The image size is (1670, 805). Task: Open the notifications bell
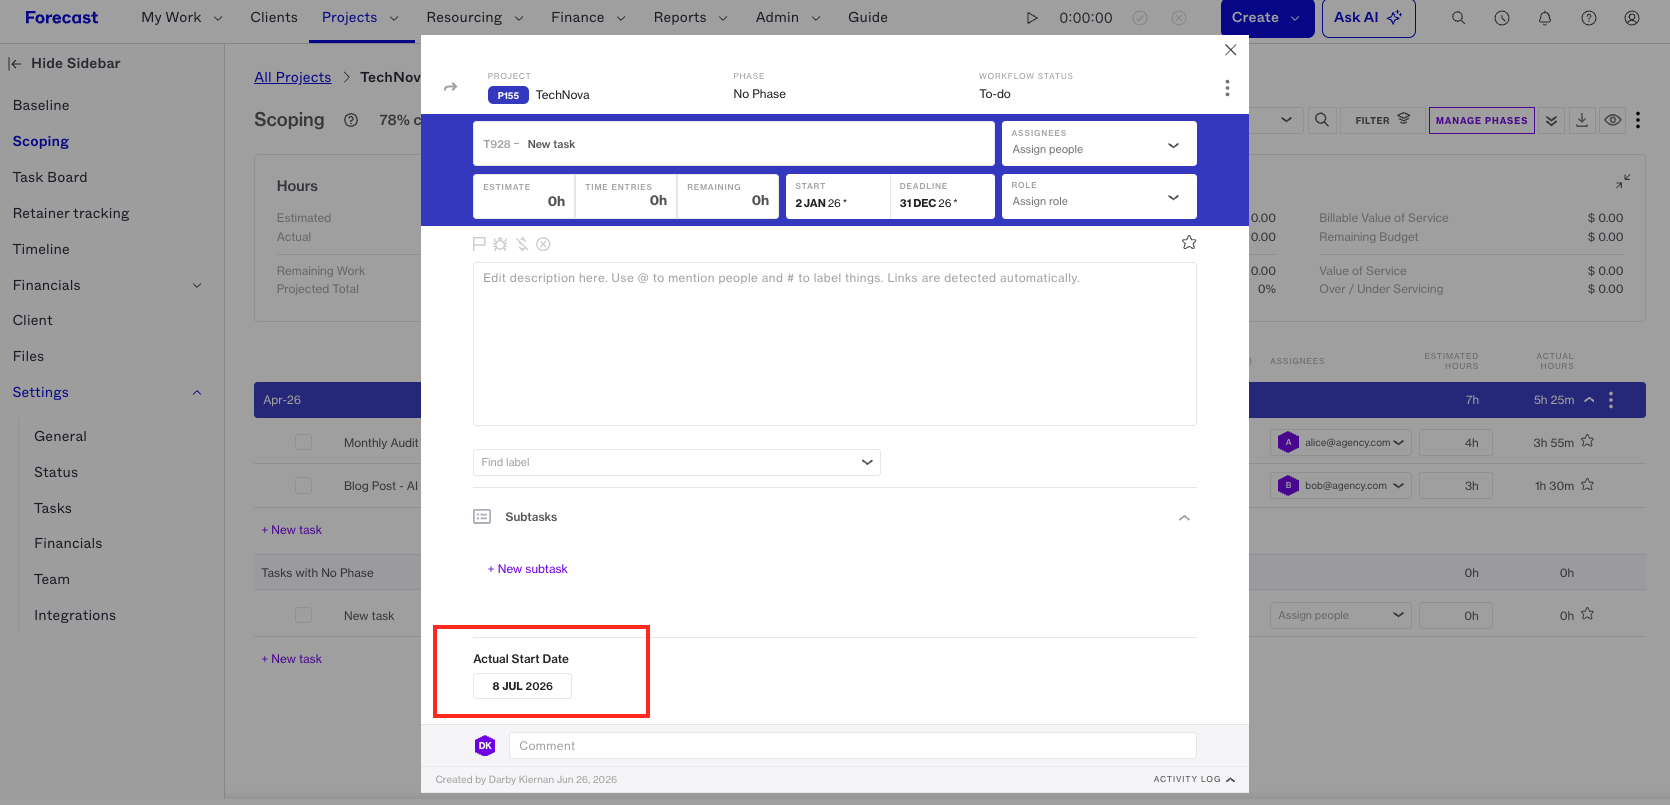click(1545, 18)
